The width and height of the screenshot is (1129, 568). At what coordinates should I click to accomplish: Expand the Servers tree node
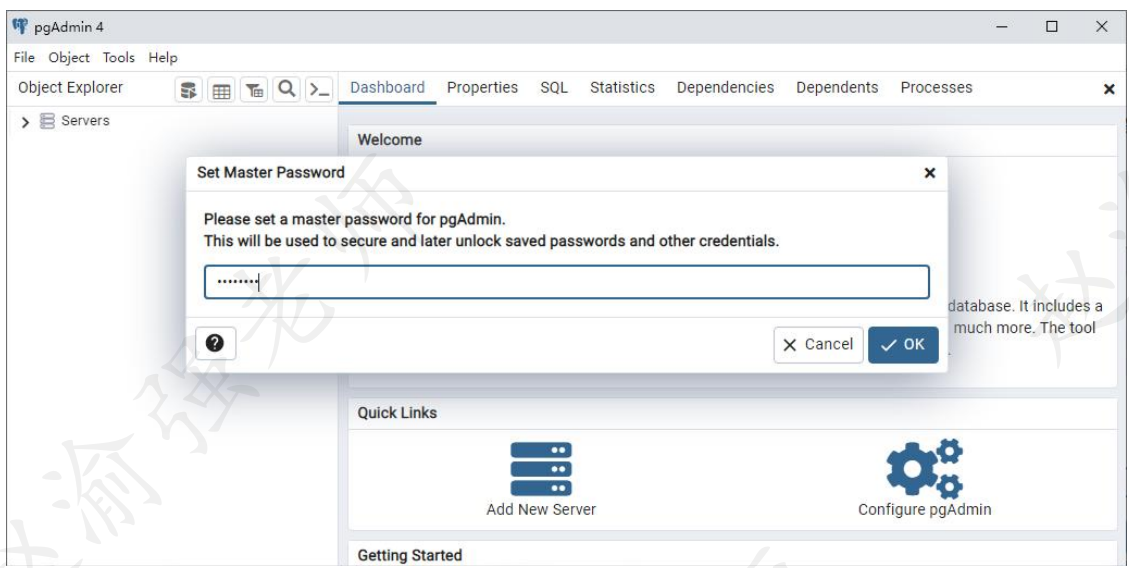click(25, 122)
